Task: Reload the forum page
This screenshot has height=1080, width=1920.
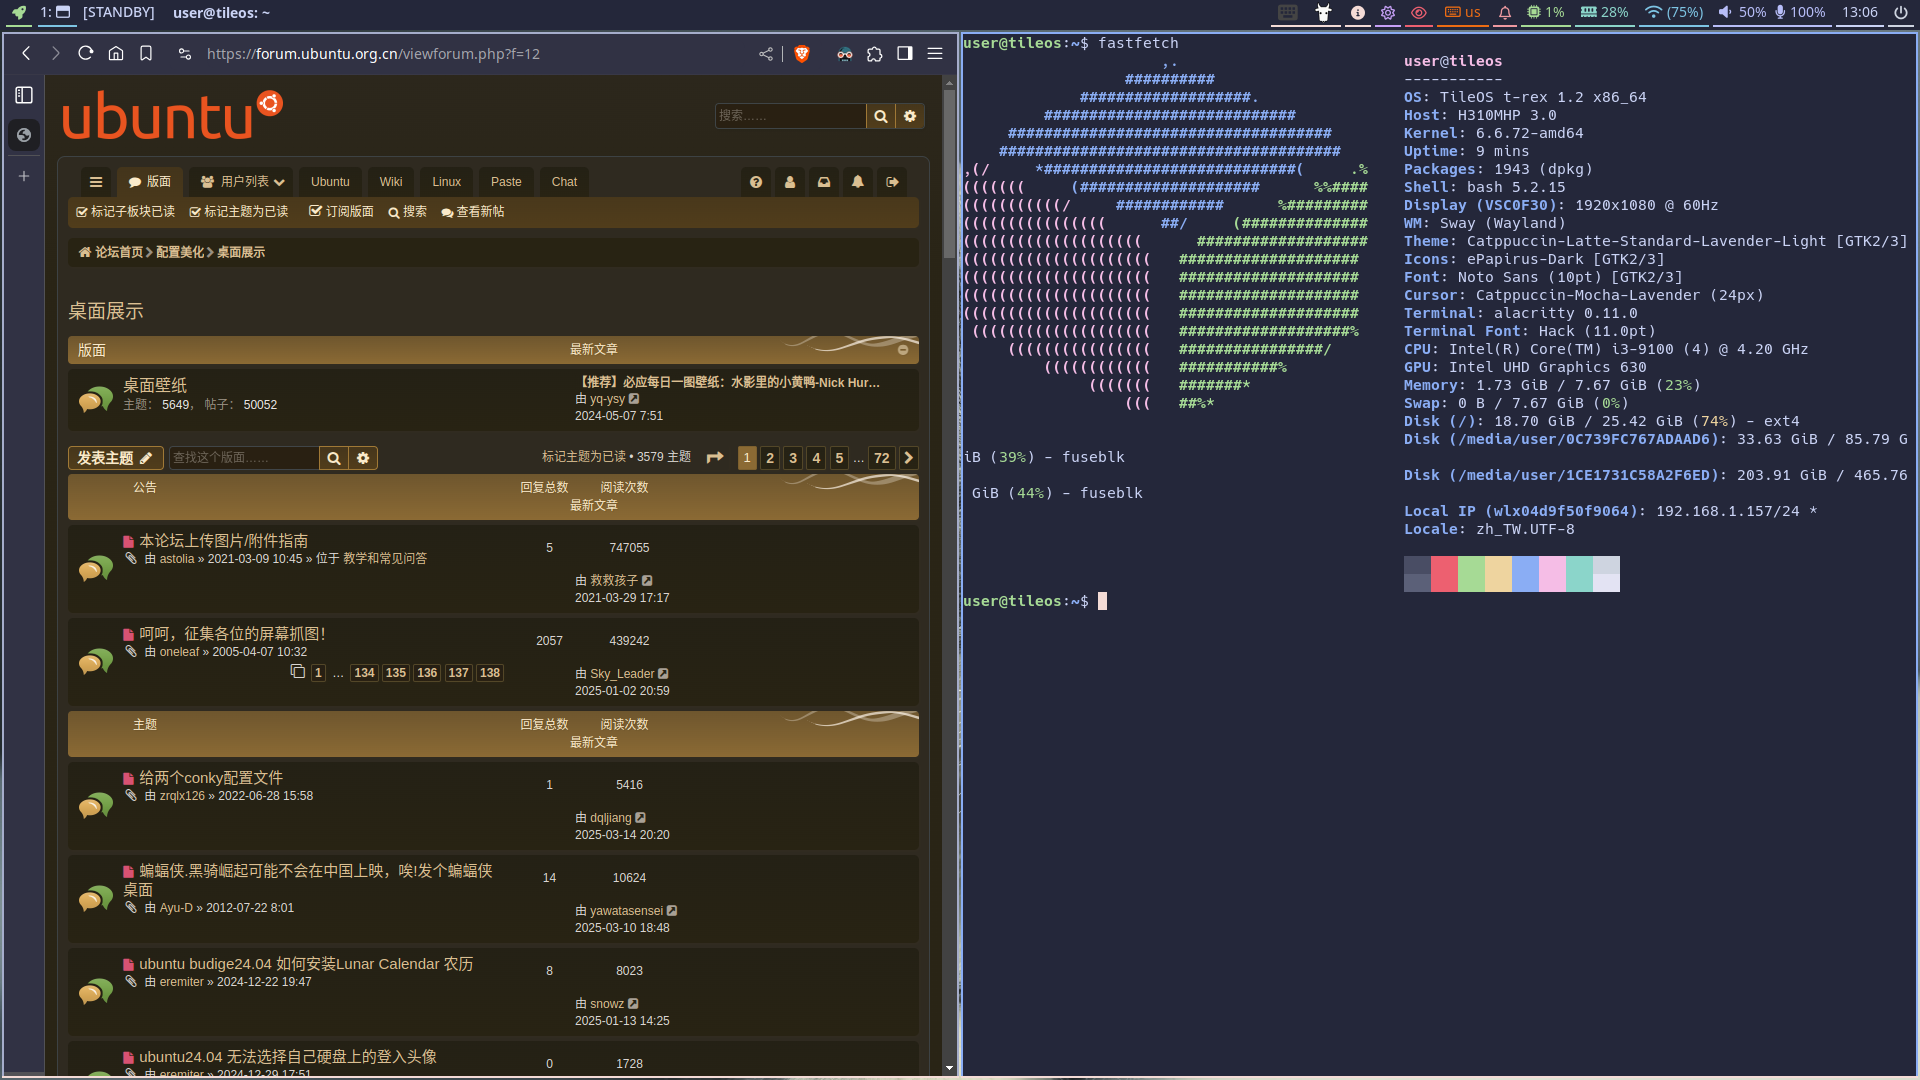Action: pyautogui.click(x=86, y=54)
